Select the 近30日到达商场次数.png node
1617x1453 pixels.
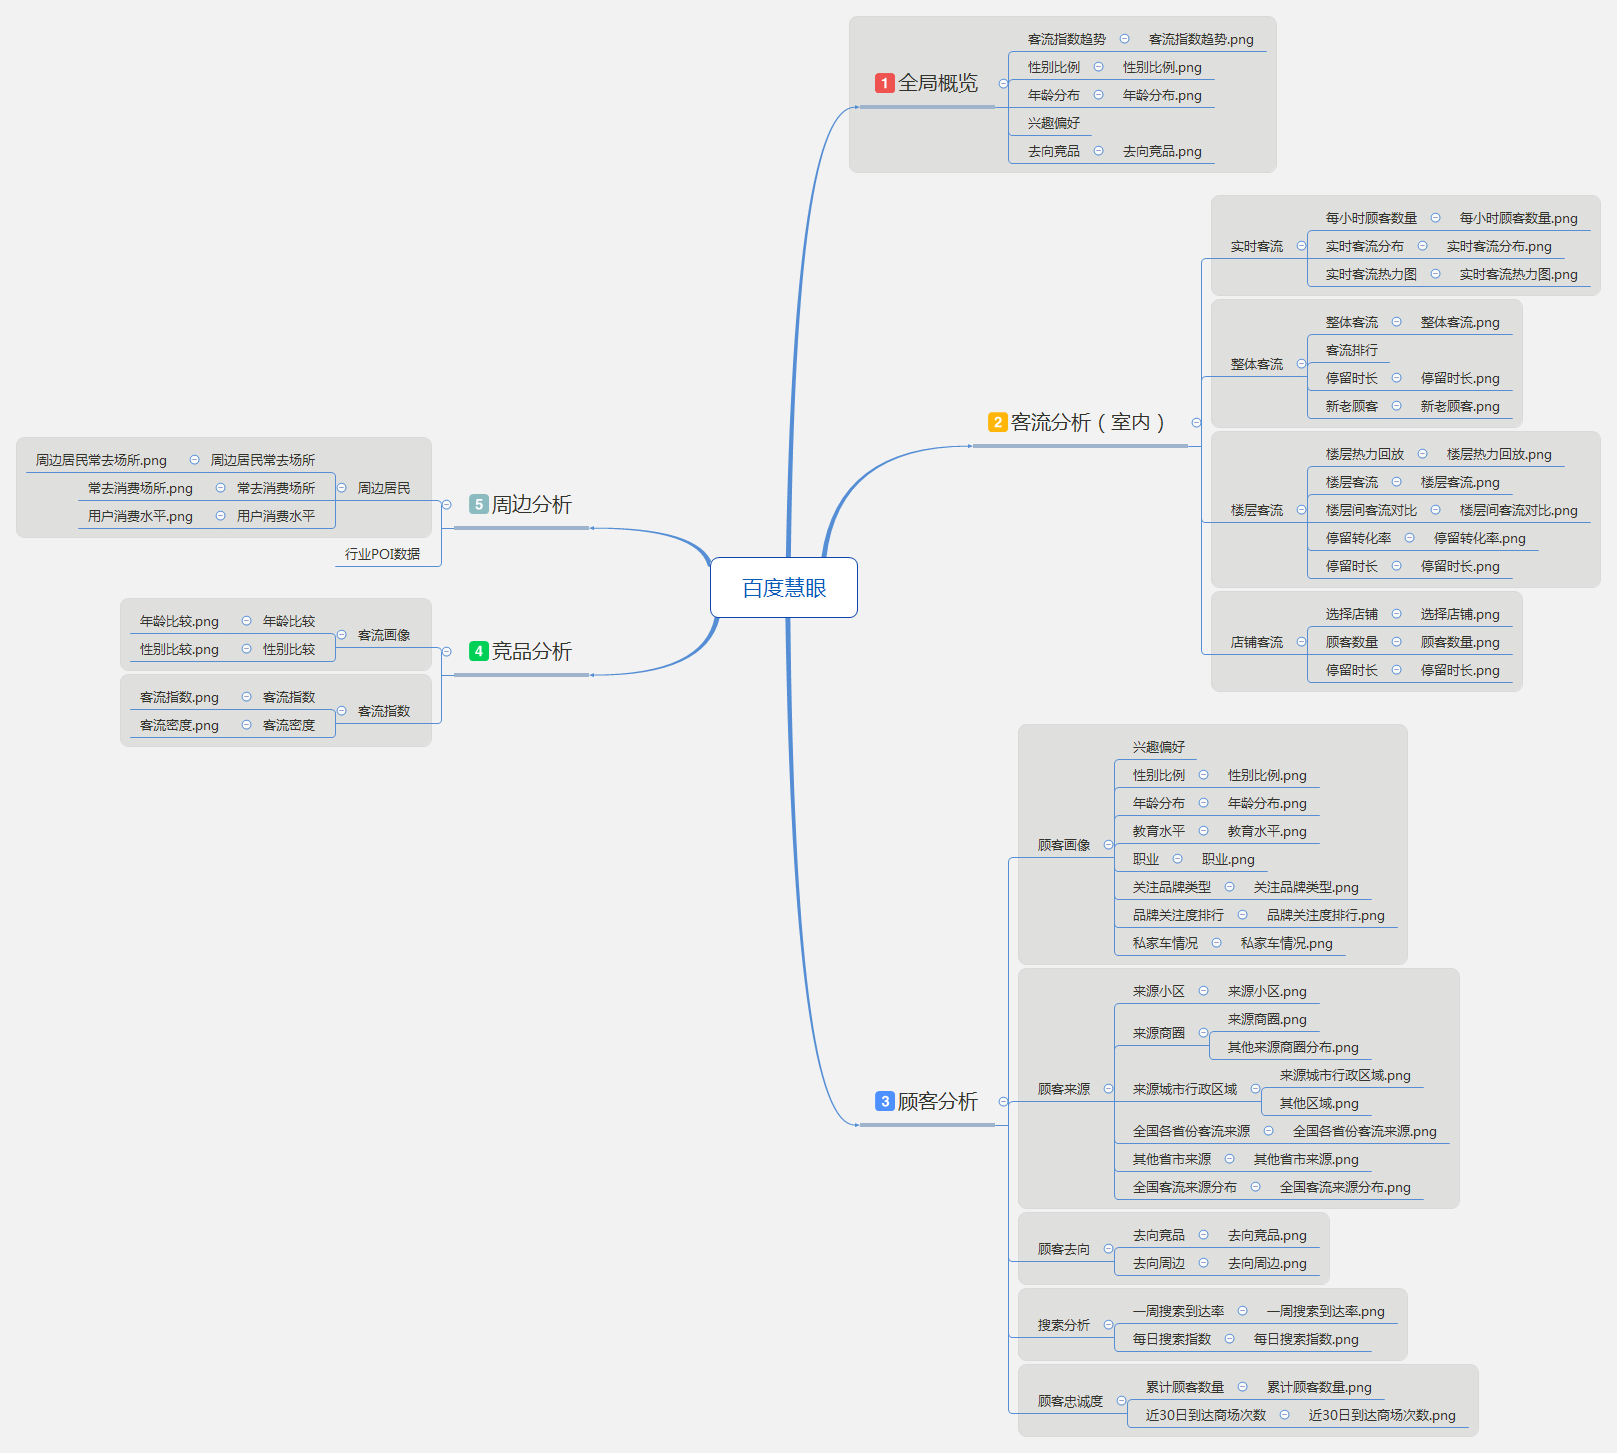click(x=1382, y=1415)
